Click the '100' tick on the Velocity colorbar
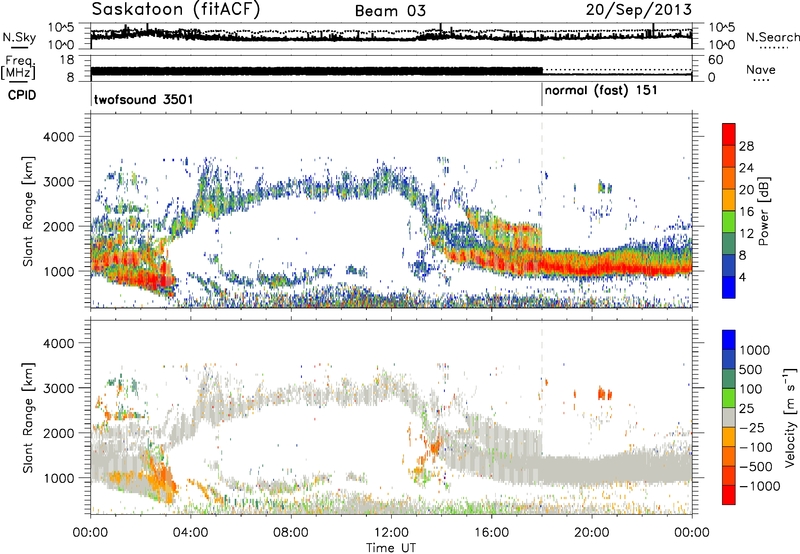This screenshot has width=800, height=554. pyautogui.click(x=751, y=389)
